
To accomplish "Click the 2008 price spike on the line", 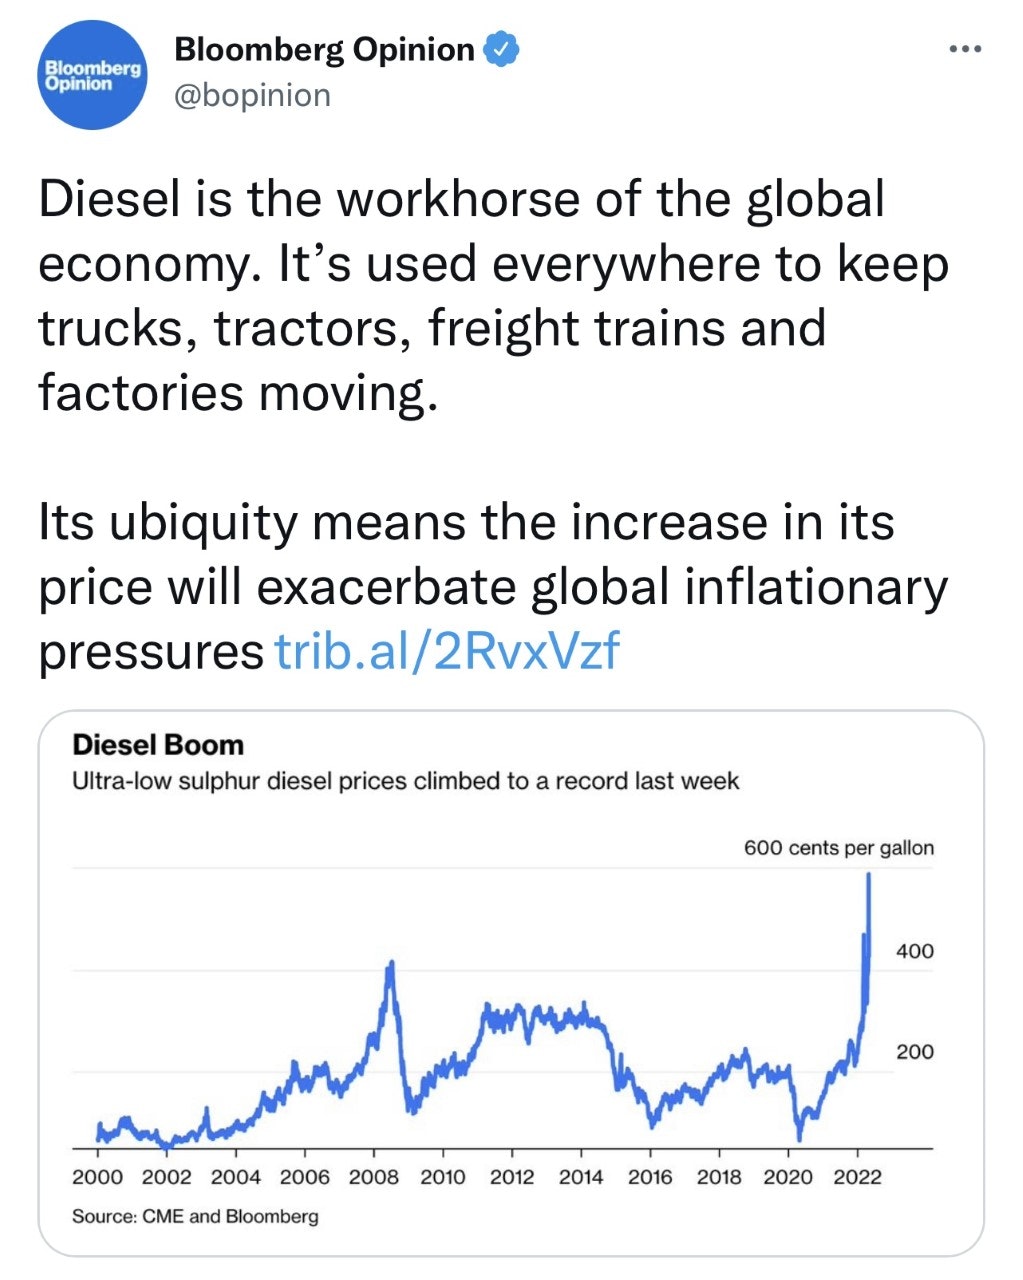I will coord(391,964).
